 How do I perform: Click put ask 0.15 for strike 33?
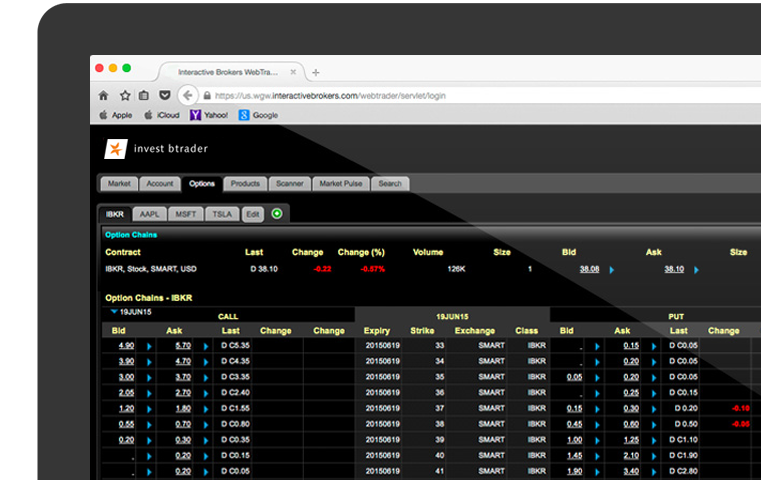[631, 346]
